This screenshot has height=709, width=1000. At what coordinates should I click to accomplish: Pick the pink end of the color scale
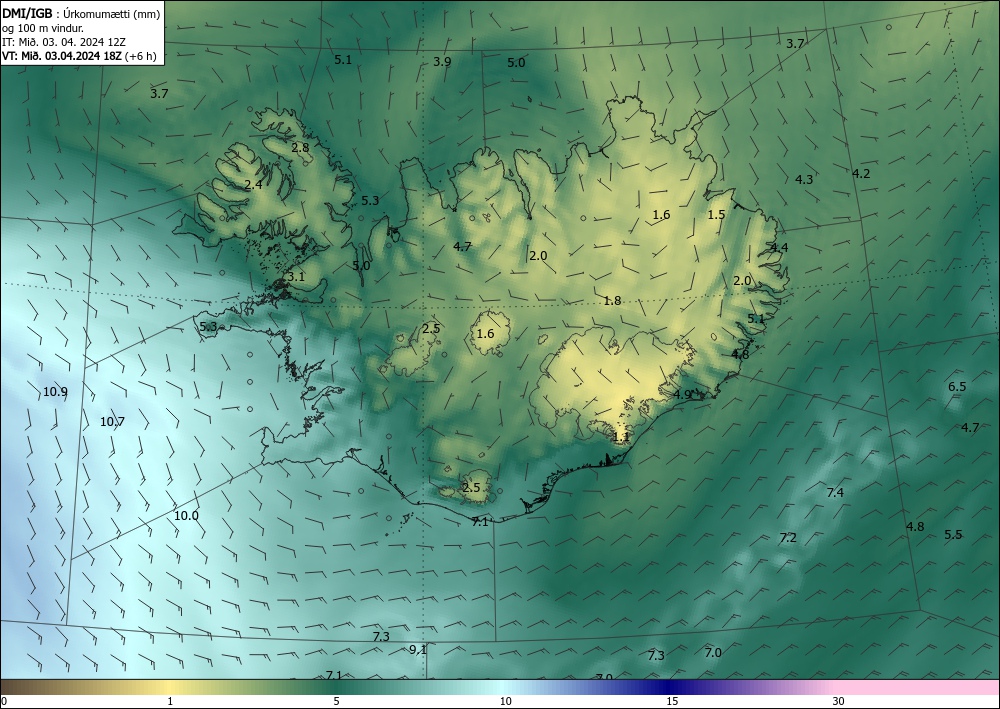click(918, 687)
